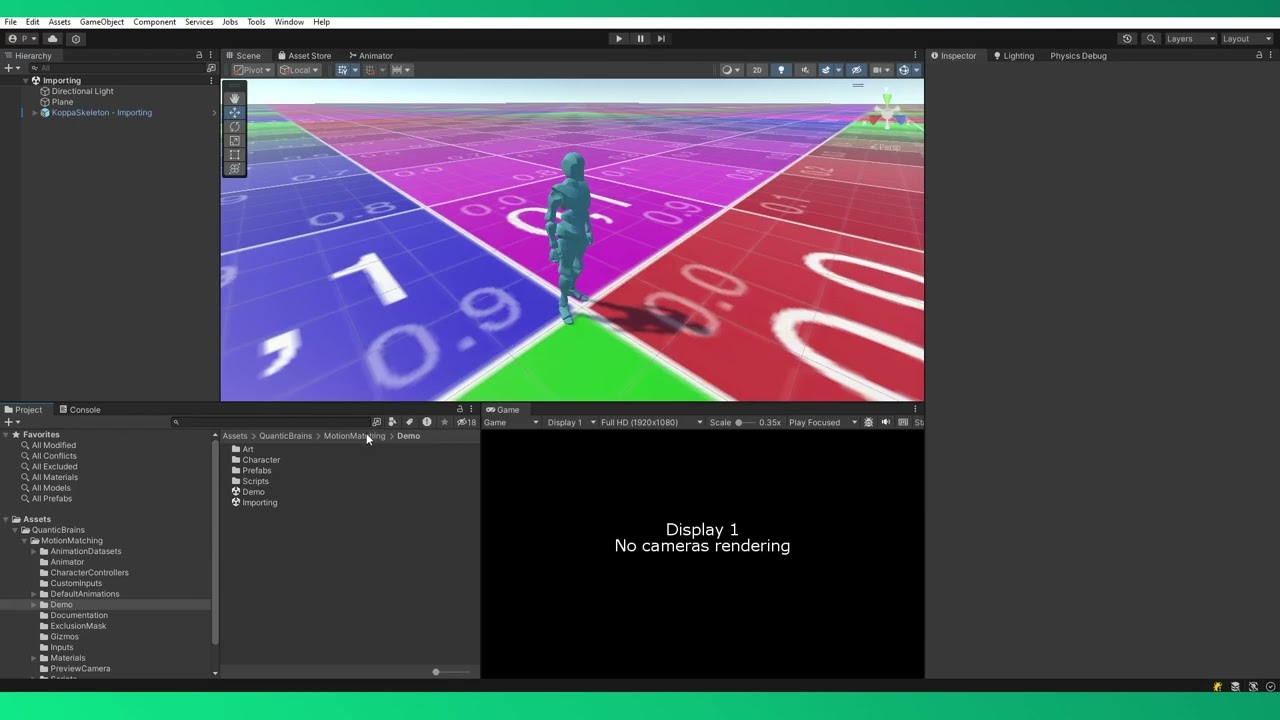The image size is (1280, 720).
Task: Open the Scene view three-dot menu
Action: [914, 55]
